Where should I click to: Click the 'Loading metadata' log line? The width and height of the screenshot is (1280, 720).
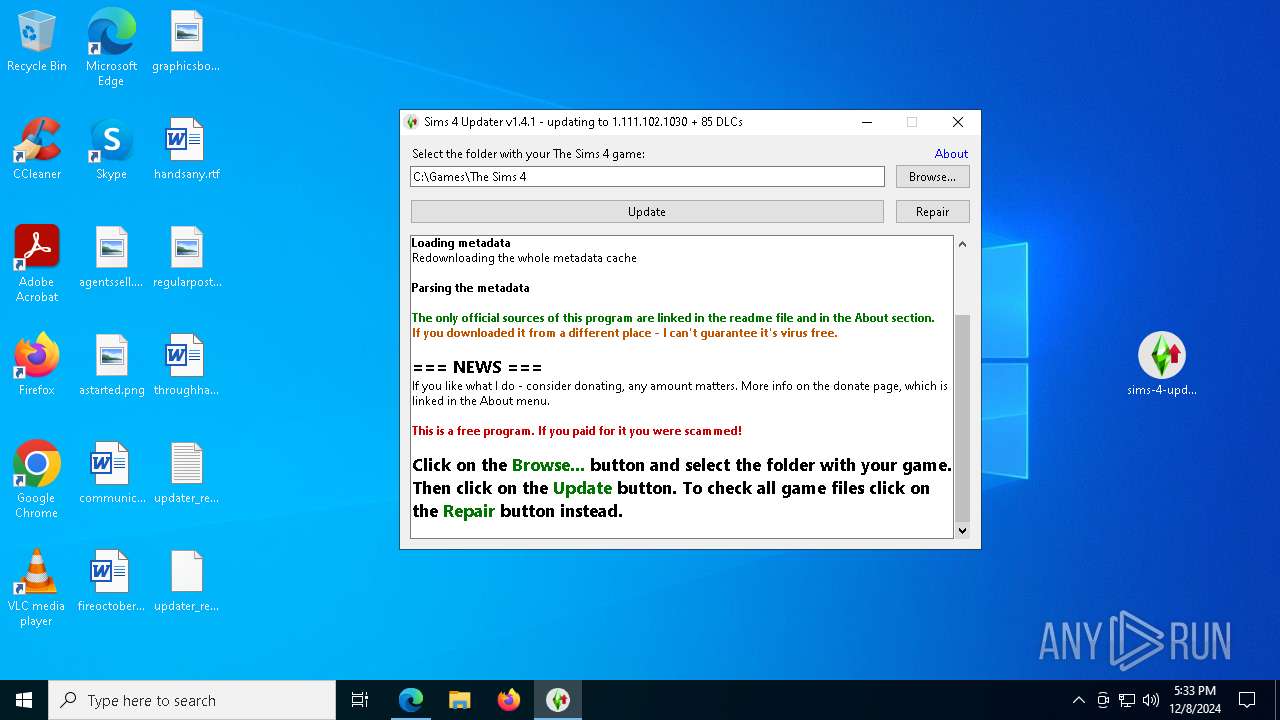click(461, 243)
